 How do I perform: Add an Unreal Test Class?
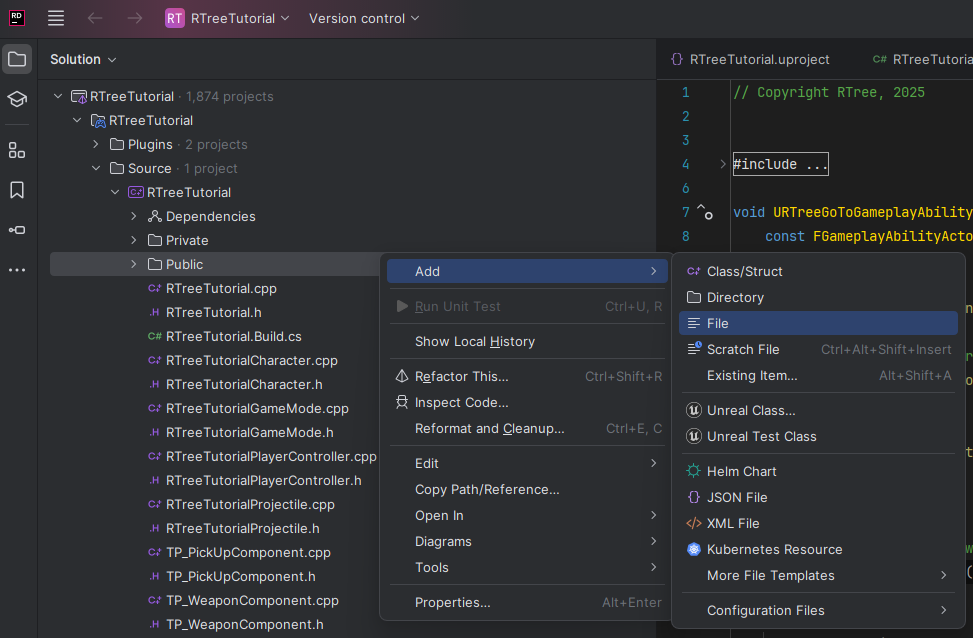click(x=818, y=436)
